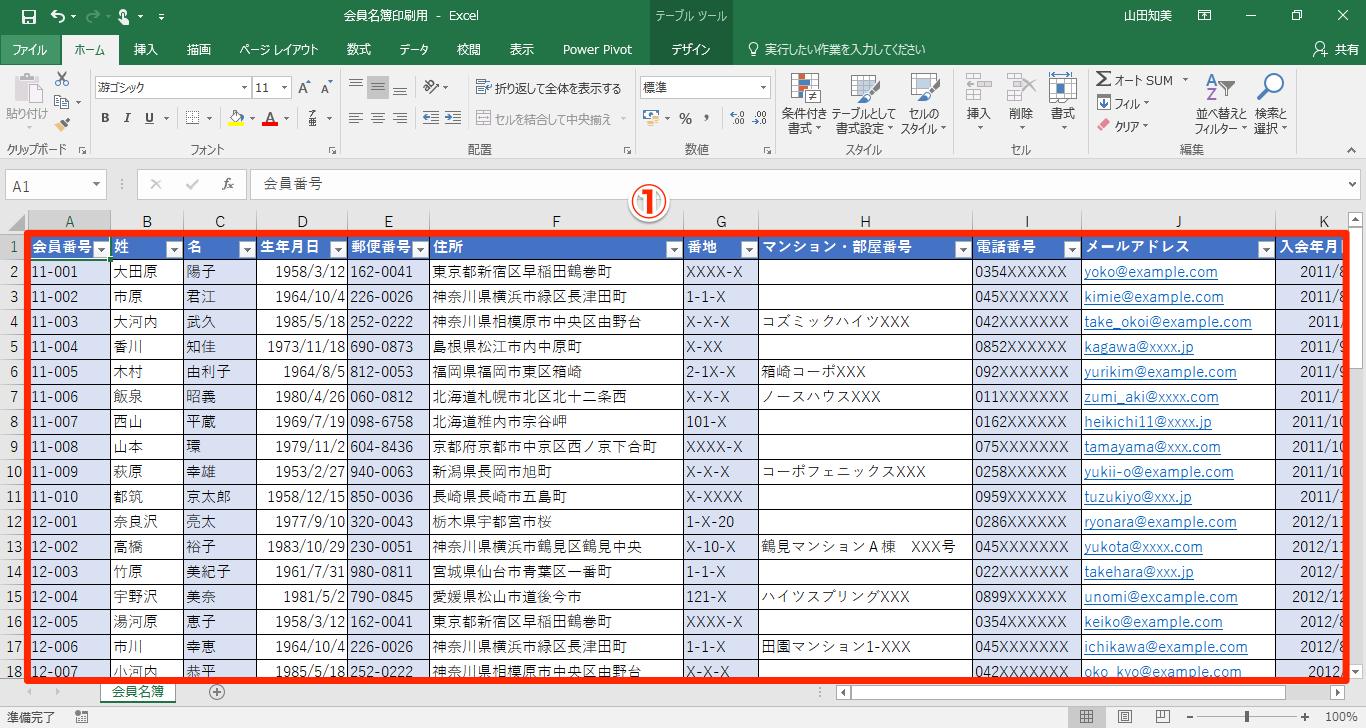Open filter dropdown for メールアドレス column
Screen dimensions: 1366x728
(1266, 248)
